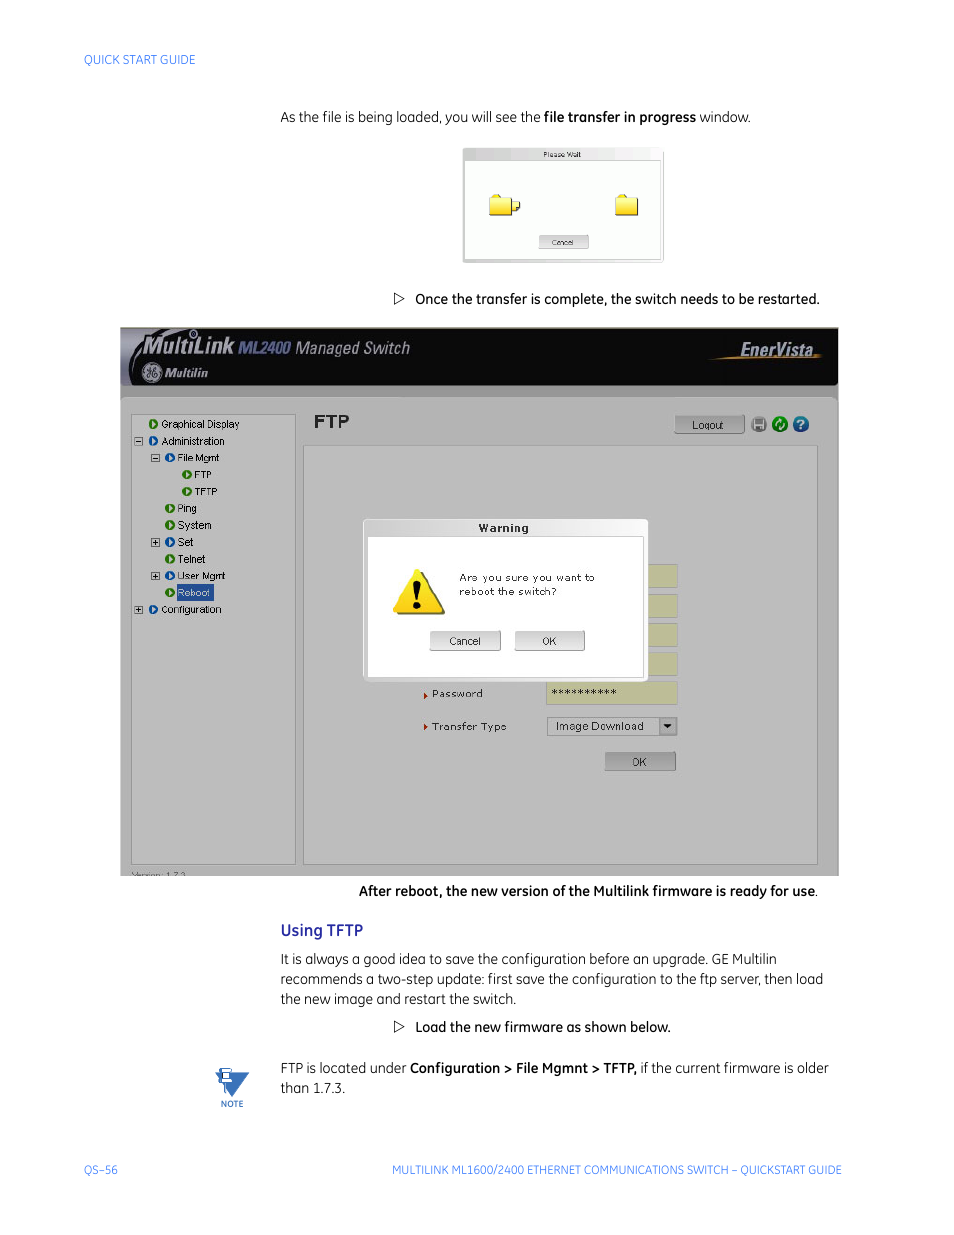Collapse the File Mgmt tree node
Screen dimensions: 954x1235
156,458
